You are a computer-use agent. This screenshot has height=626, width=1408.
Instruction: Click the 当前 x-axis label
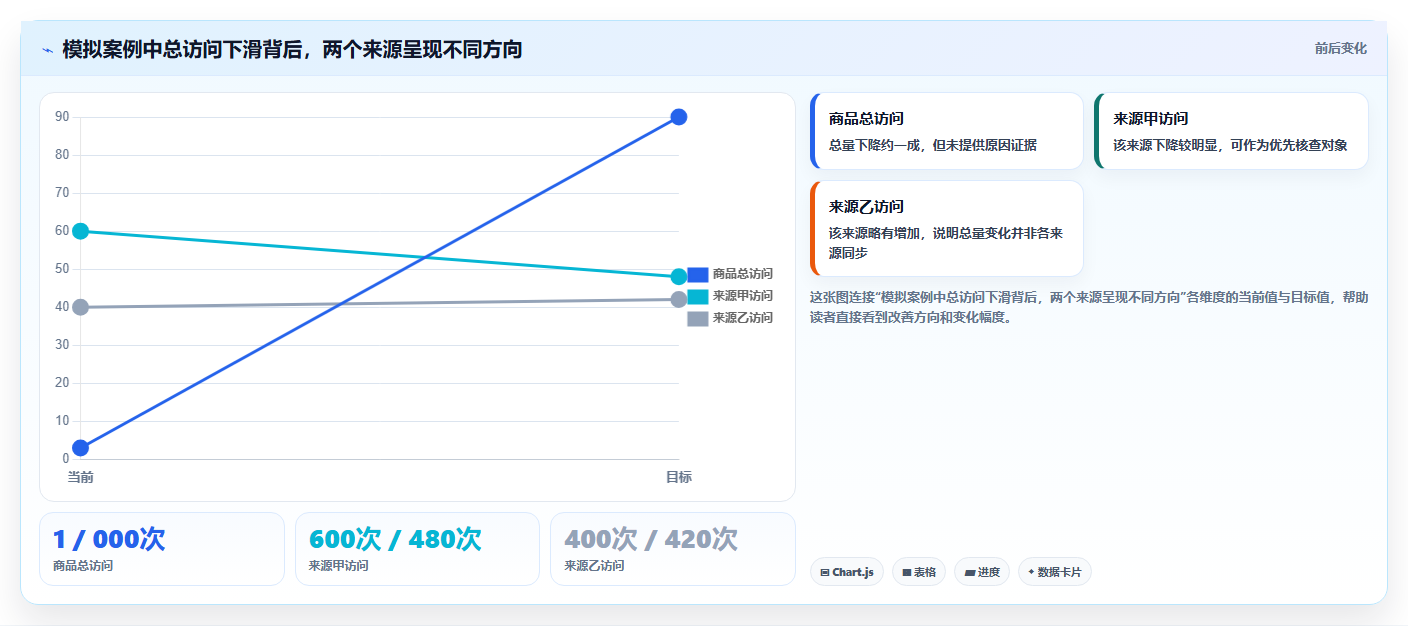(x=81, y=477)
